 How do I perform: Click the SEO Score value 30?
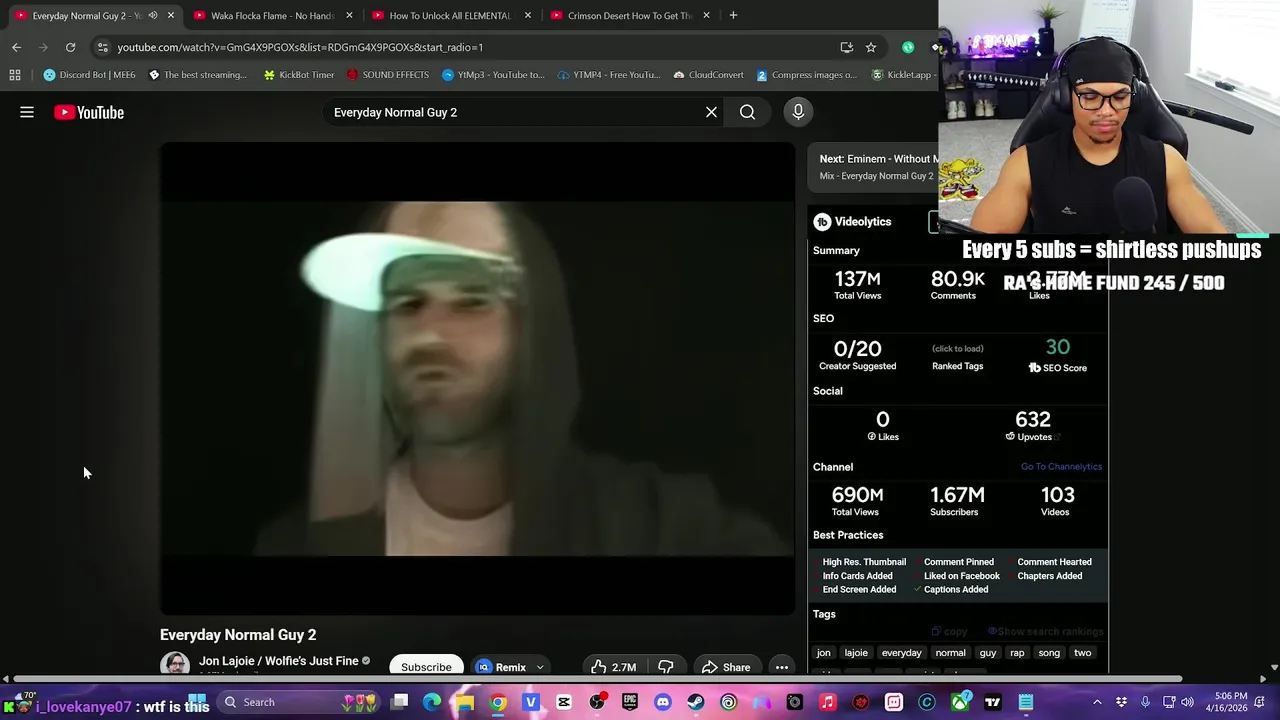[1057, 348]
